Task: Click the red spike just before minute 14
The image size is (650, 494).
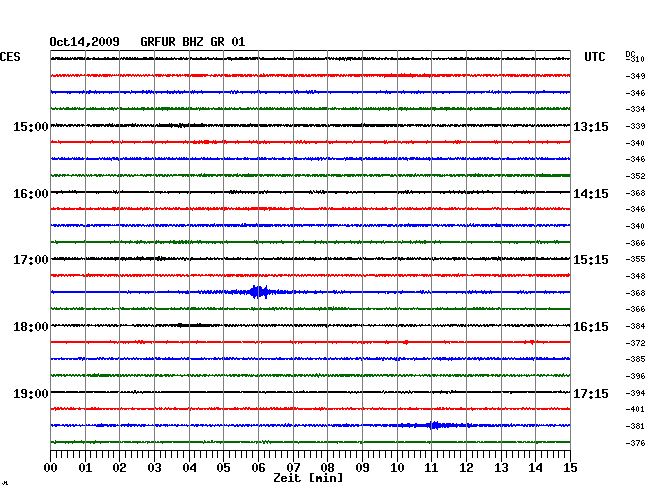Action: (x=532, y=342)
